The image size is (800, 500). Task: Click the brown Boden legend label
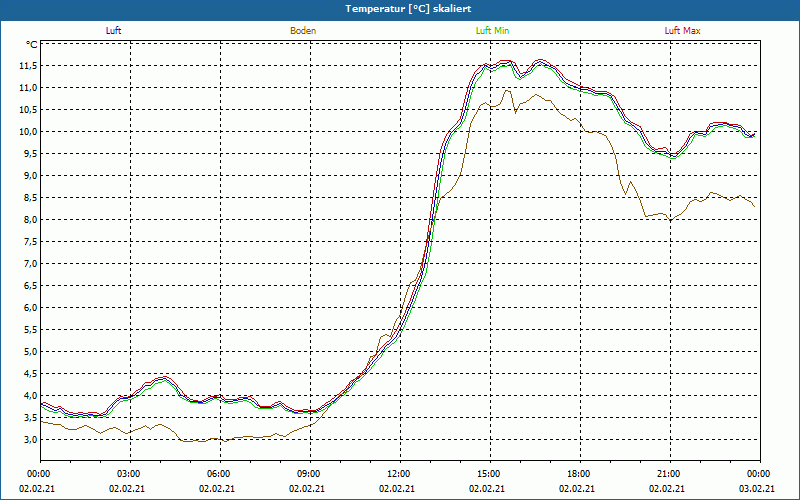[x=303, y=31]
